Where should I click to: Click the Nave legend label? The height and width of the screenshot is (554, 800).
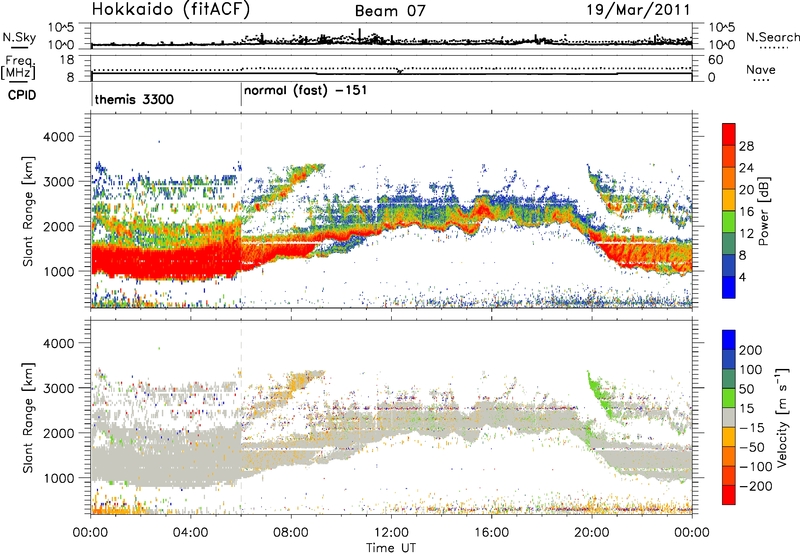(761, 69)
